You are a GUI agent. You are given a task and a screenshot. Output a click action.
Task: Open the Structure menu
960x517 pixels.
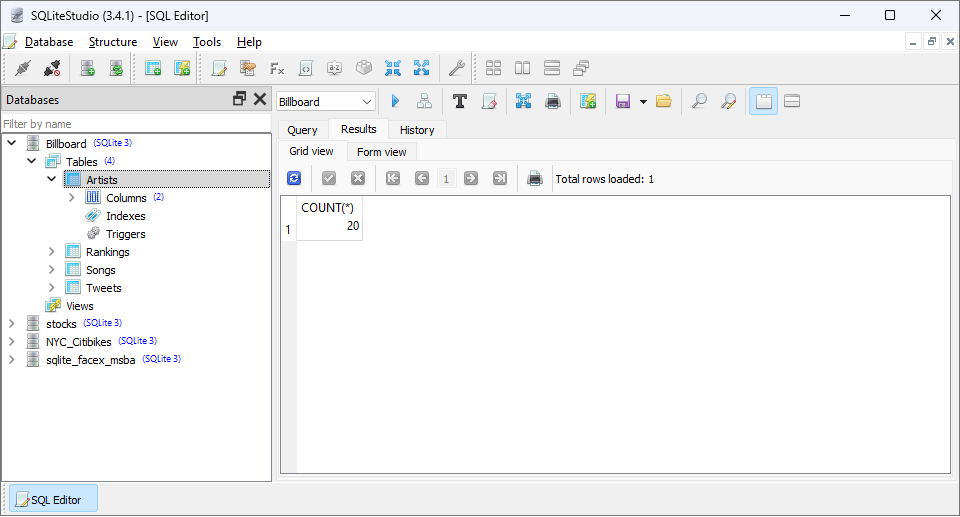coord(113,42)
